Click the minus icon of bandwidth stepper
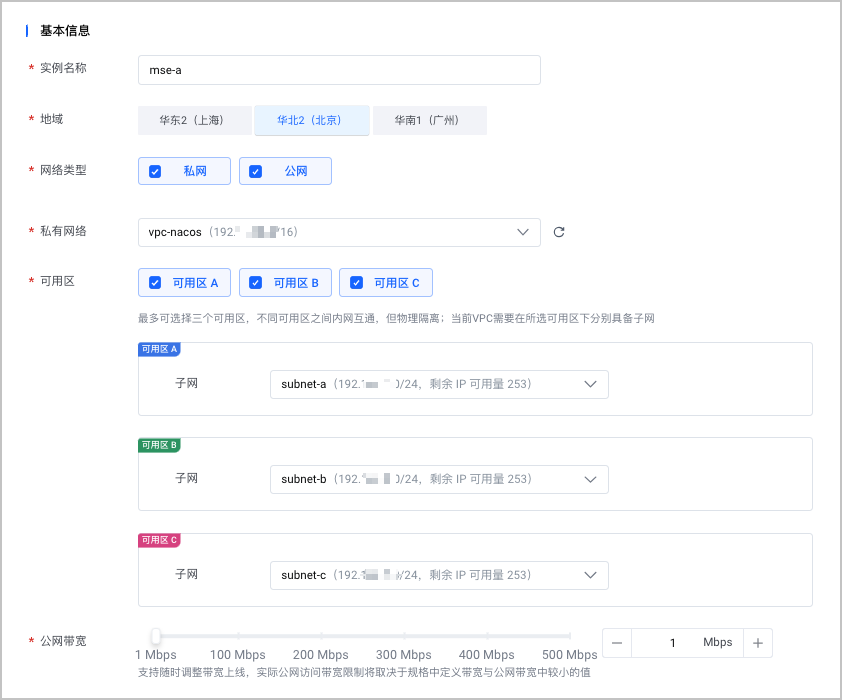Screen dimensions: 842x700 (617, 643)
